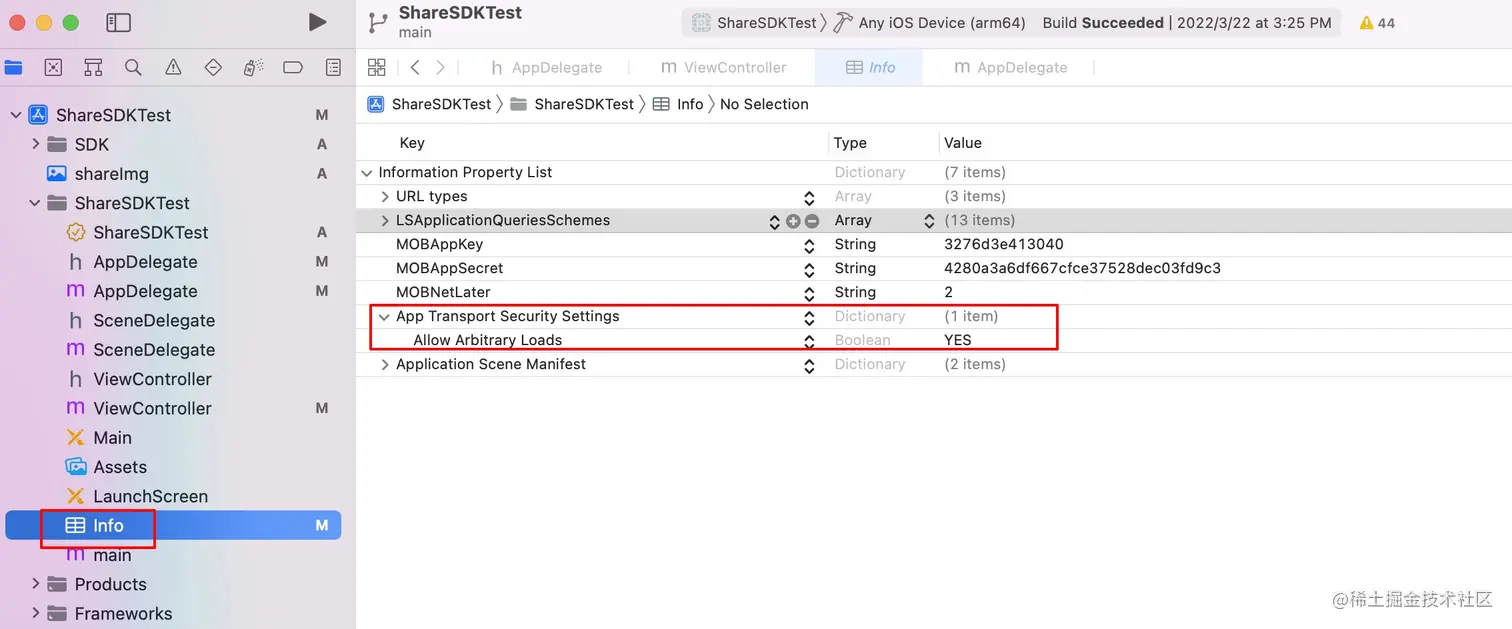Expand Application Scene Manifest
The image size is (1512, 629).
point(385,364)
